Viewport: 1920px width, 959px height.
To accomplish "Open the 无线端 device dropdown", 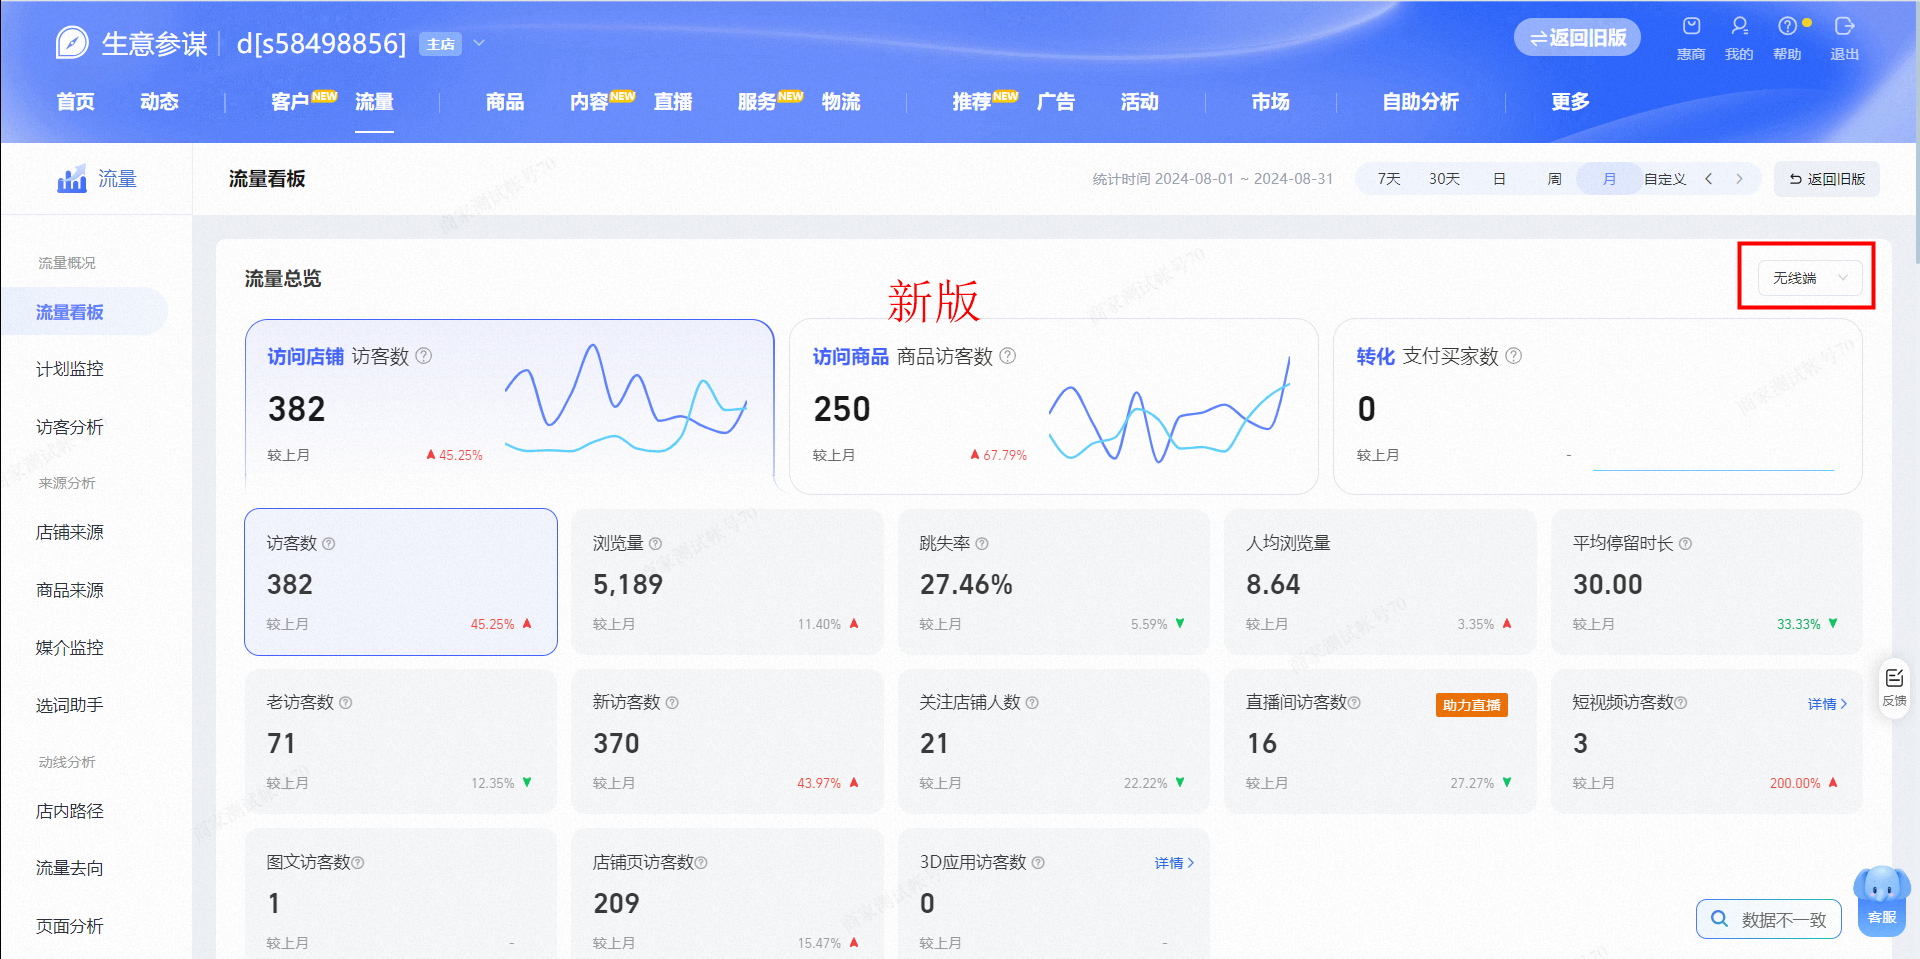I will click(x=1809, y=278).
